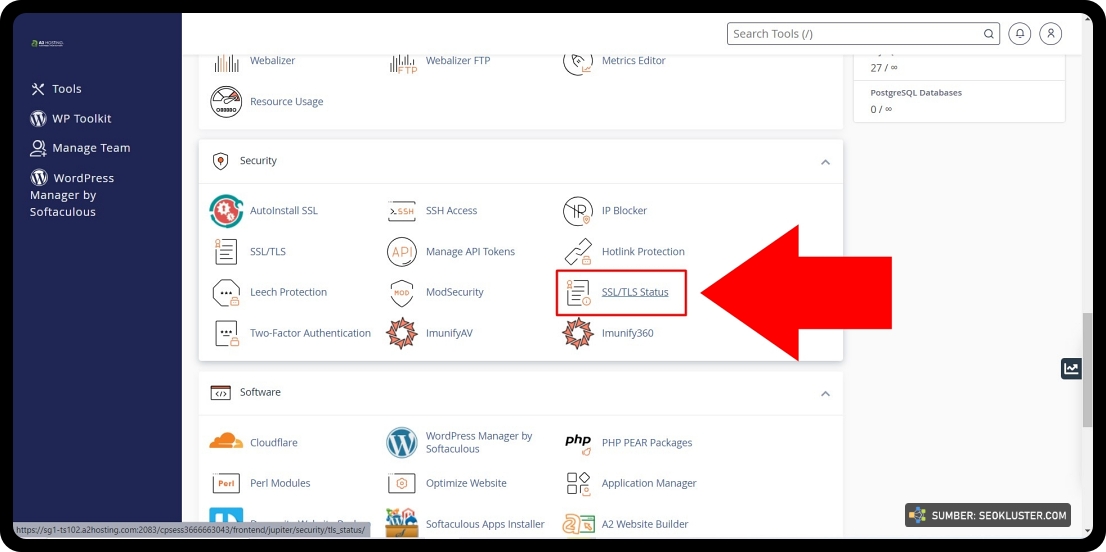Open the Manage API Tokens icon
This screenshot has height=552, width=1106.
point(402,252)
